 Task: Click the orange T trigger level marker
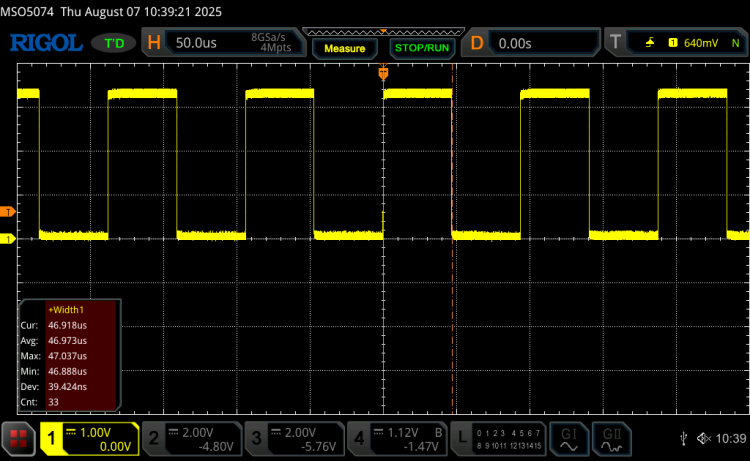pyautogui.click(x=6, y=212)
